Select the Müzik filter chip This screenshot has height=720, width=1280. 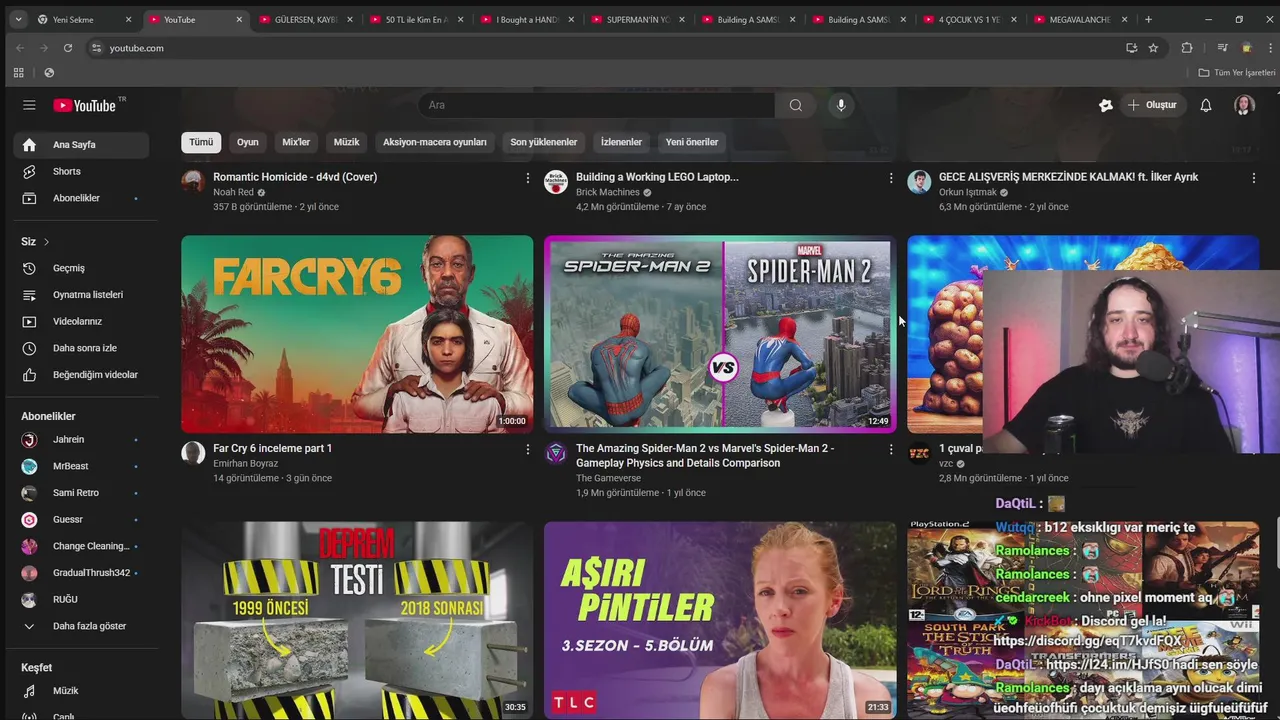346,142
